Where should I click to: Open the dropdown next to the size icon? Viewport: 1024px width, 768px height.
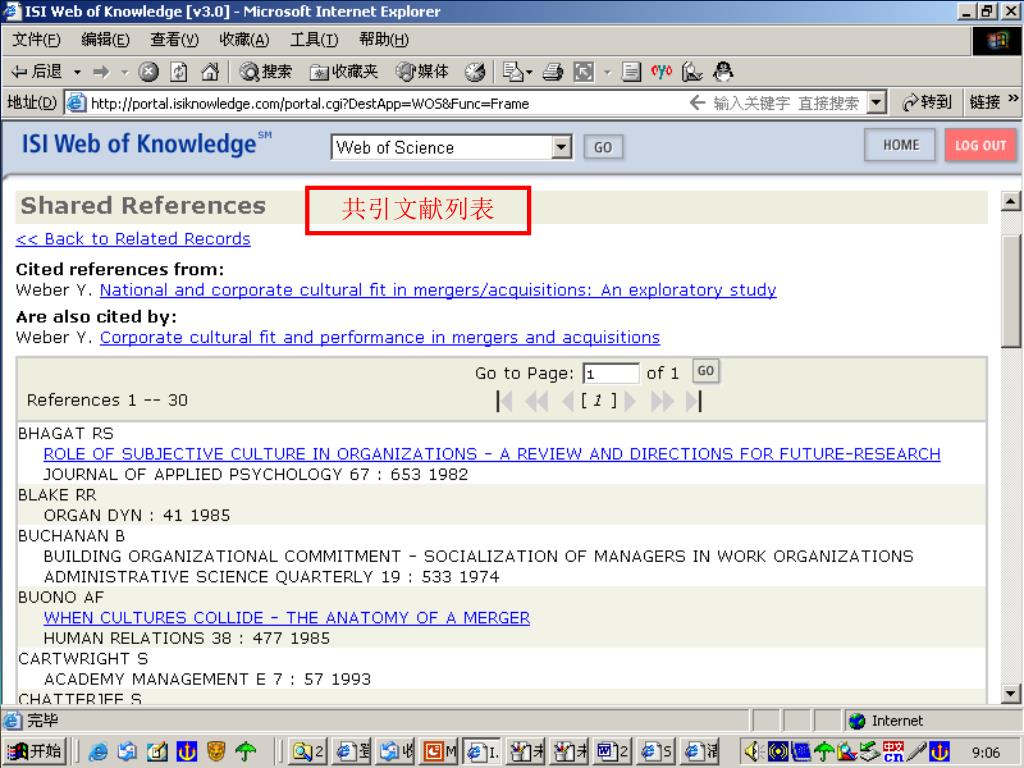(607, 72)
